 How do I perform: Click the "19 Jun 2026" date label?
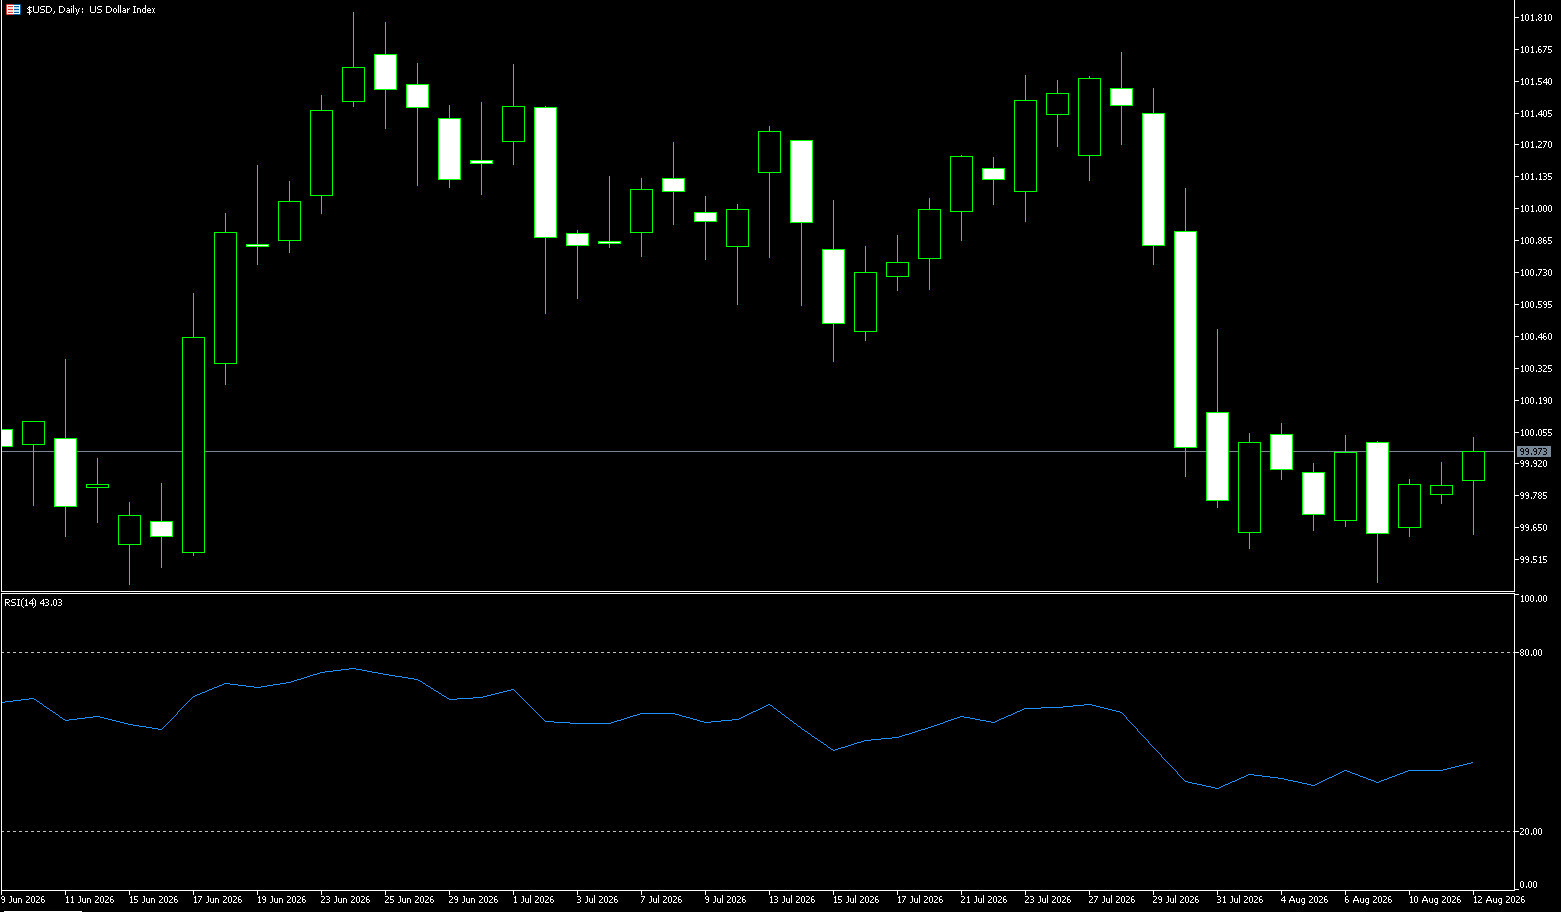[281, 900]
